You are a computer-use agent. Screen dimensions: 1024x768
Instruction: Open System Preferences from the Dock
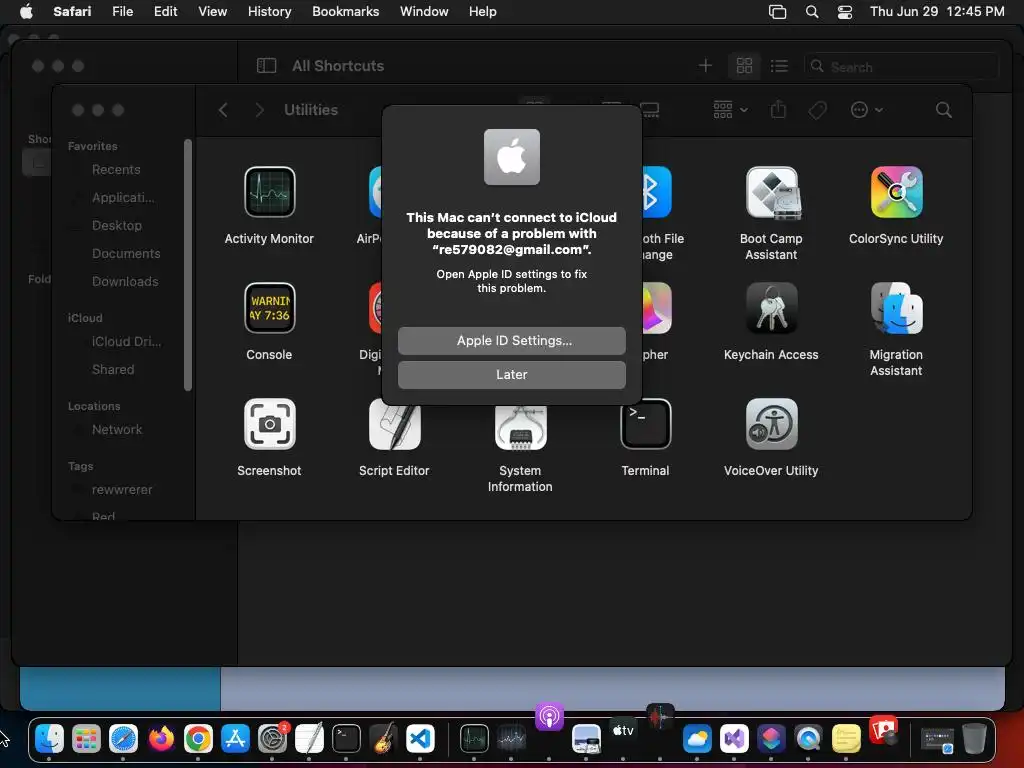coord(272,739)
